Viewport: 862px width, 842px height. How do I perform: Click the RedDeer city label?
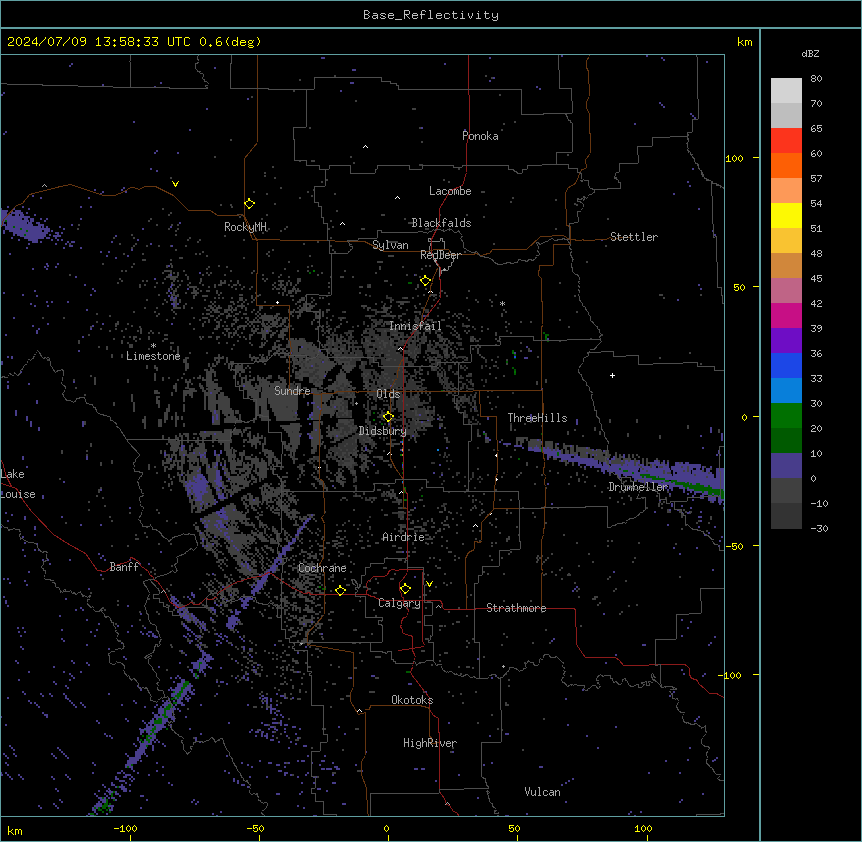click(440, 255)
